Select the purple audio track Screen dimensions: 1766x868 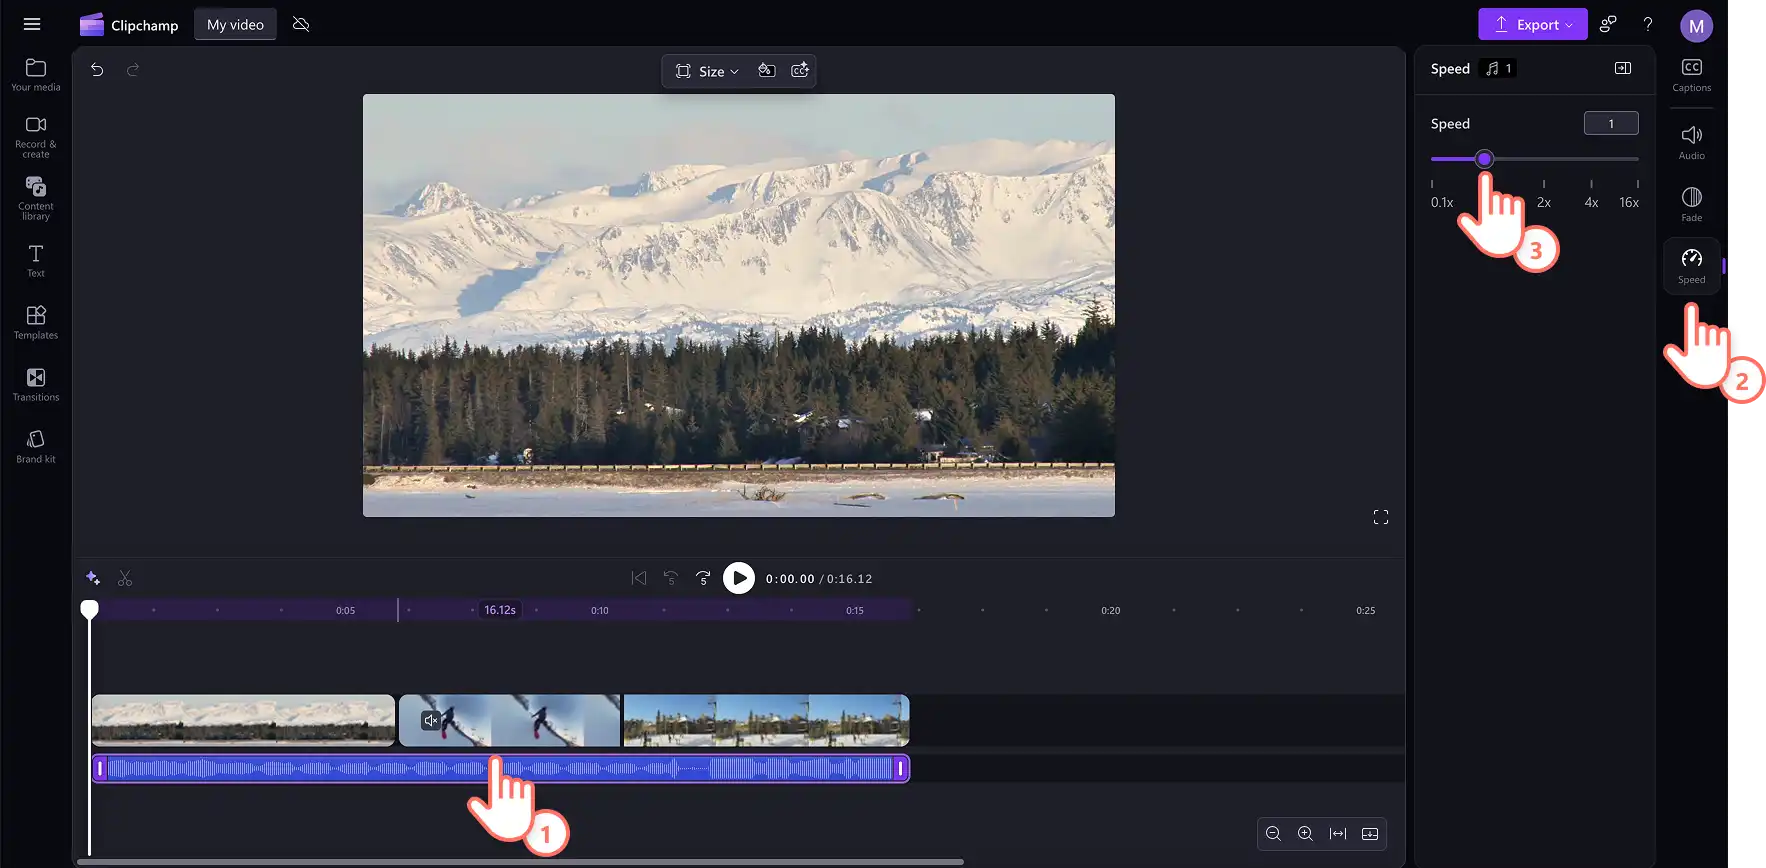coord(501,768)
